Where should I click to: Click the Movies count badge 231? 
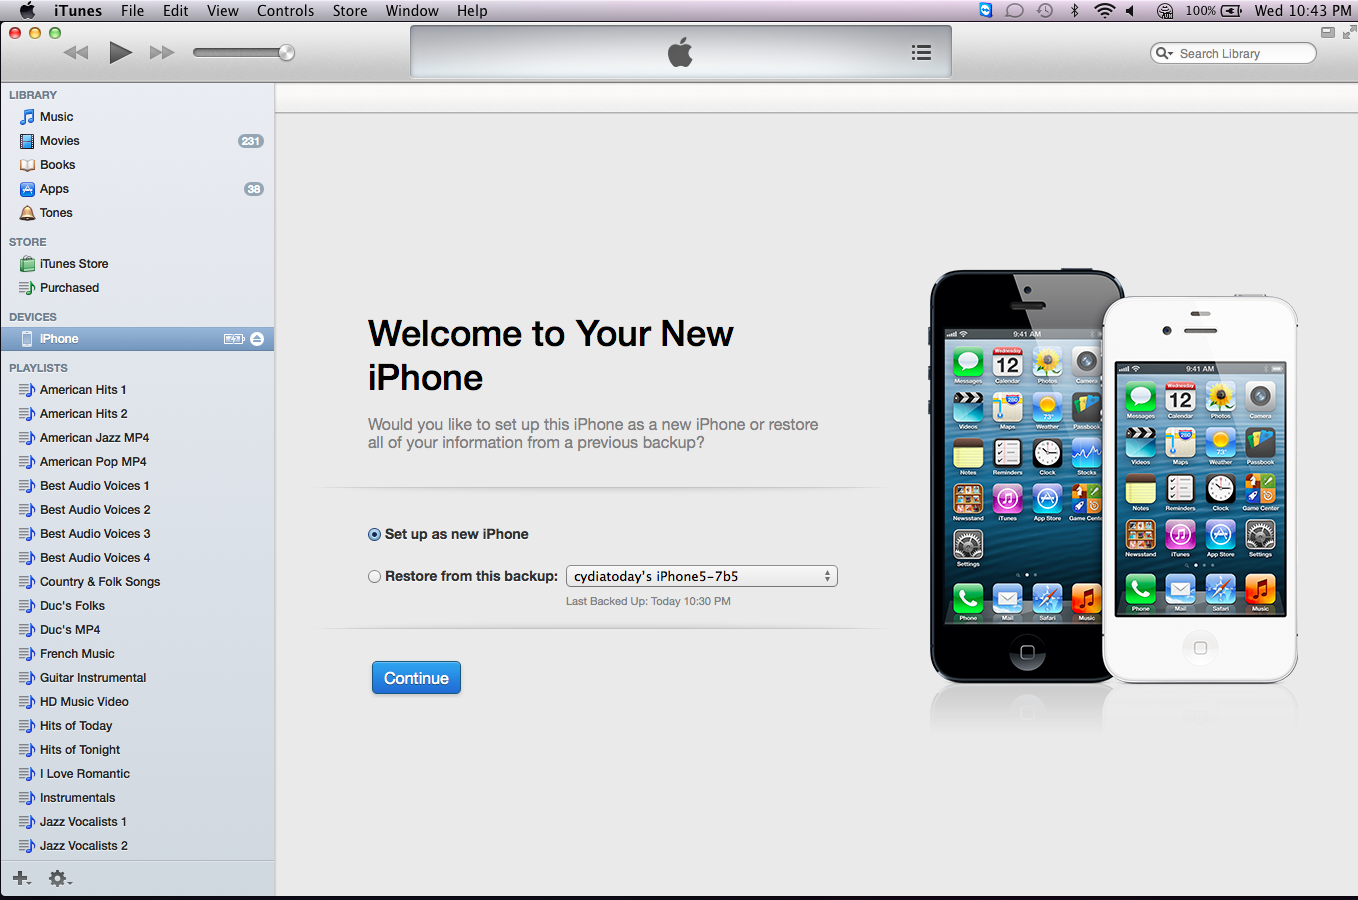coord(251,141)
